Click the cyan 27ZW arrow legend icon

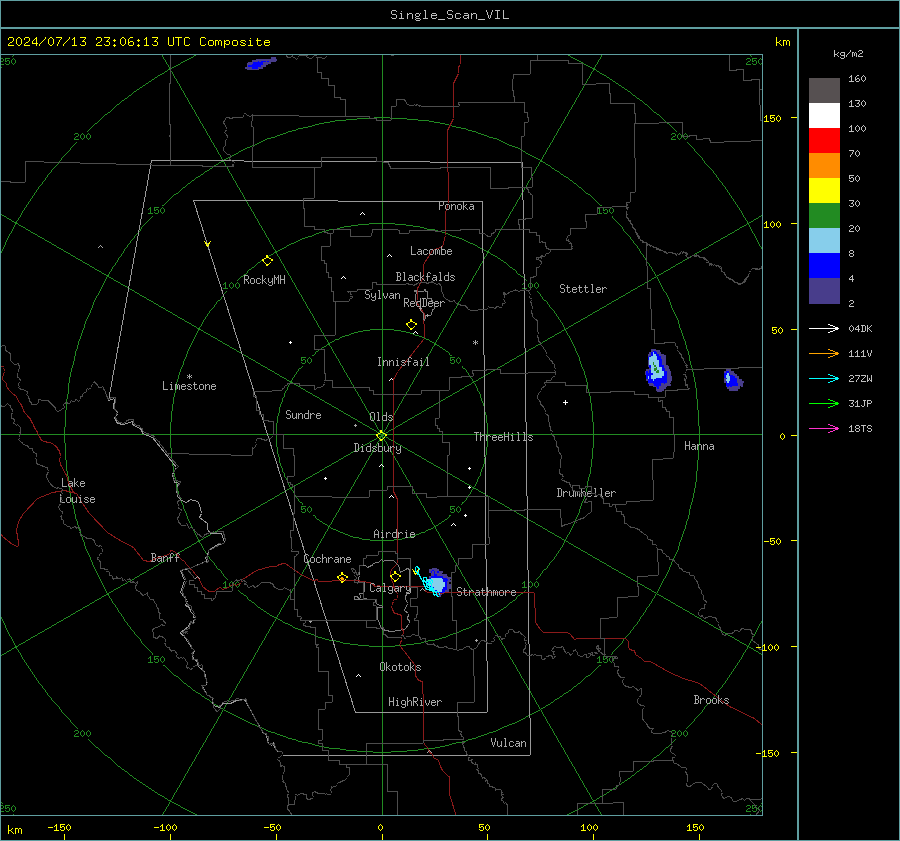pos(824,378)
